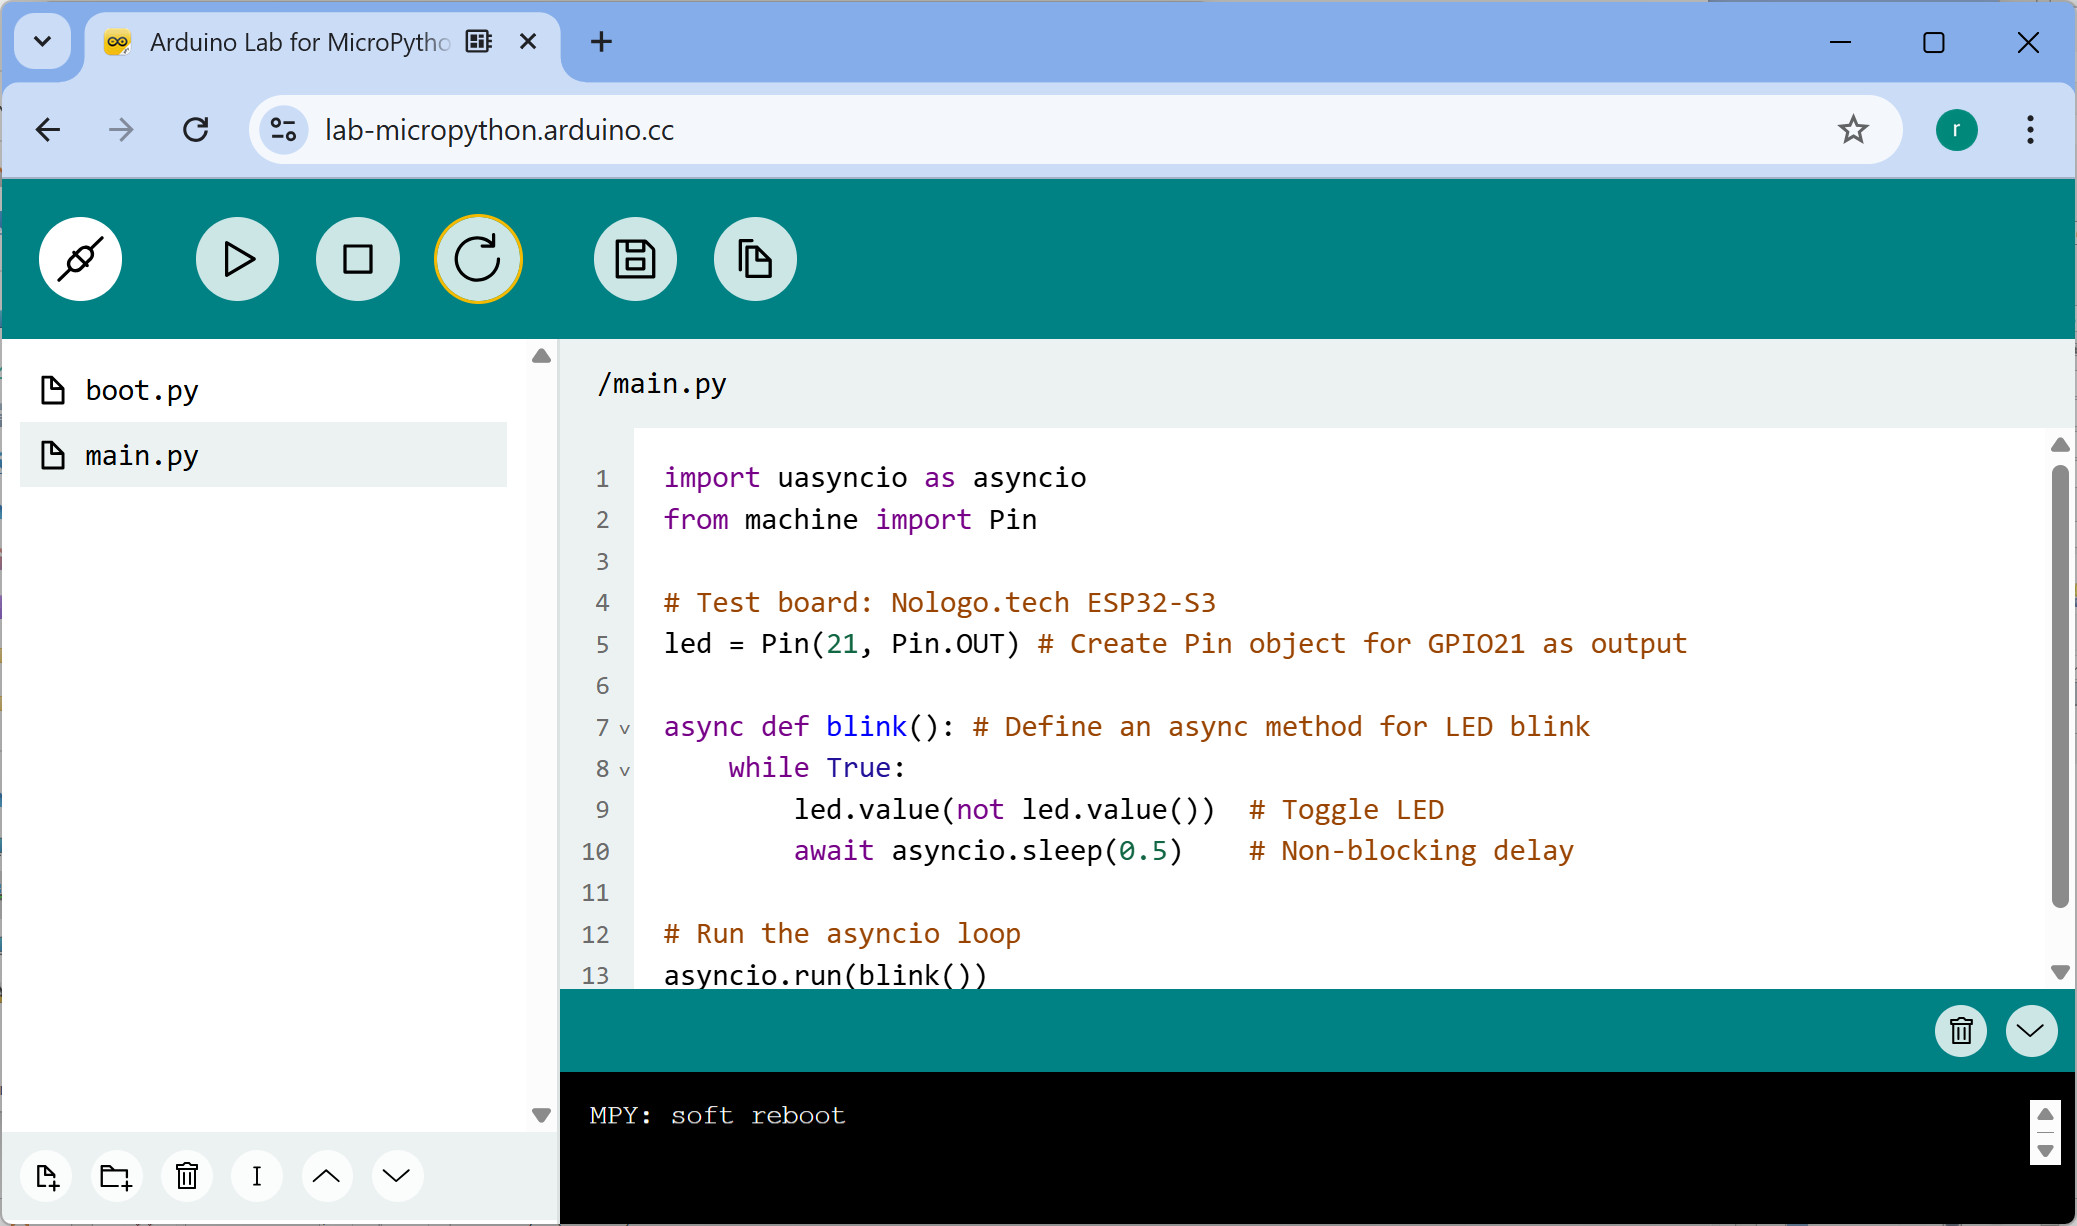Collapse the terminal panel chevron

pyautogui.click(x=2031, y=1031)
